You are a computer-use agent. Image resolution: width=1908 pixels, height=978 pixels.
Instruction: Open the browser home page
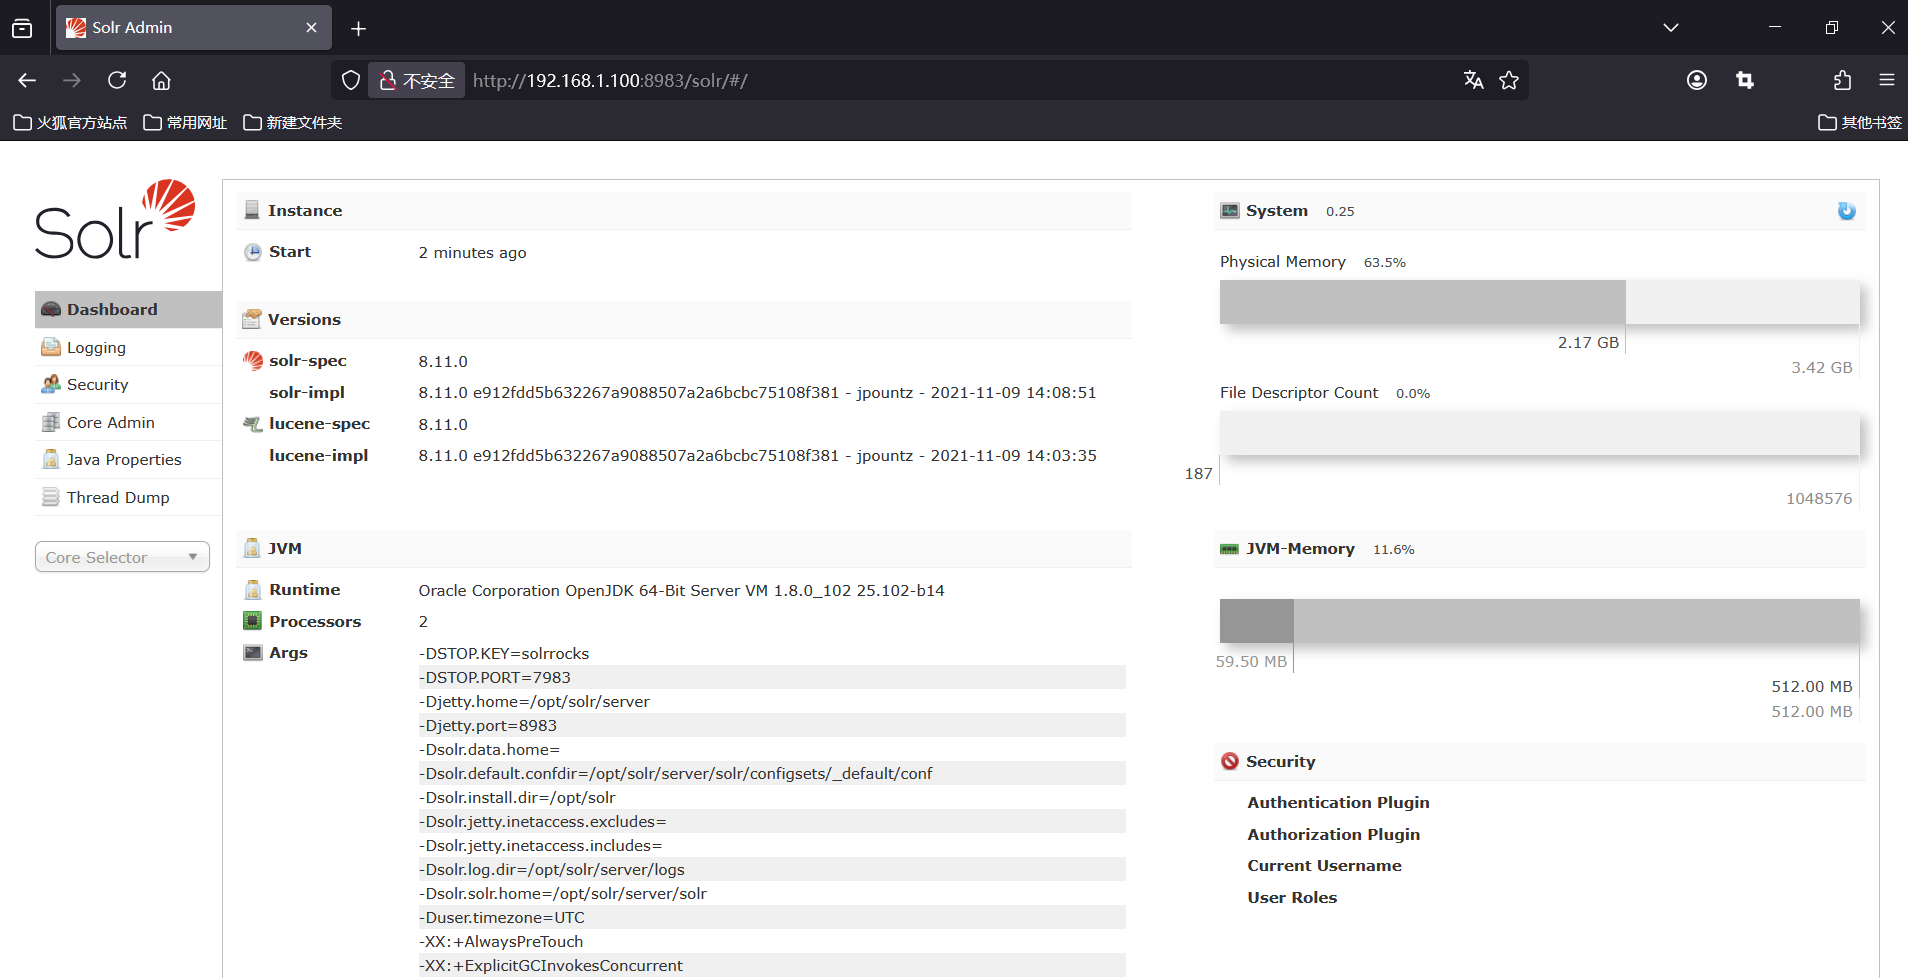click(x=161, y=81)
